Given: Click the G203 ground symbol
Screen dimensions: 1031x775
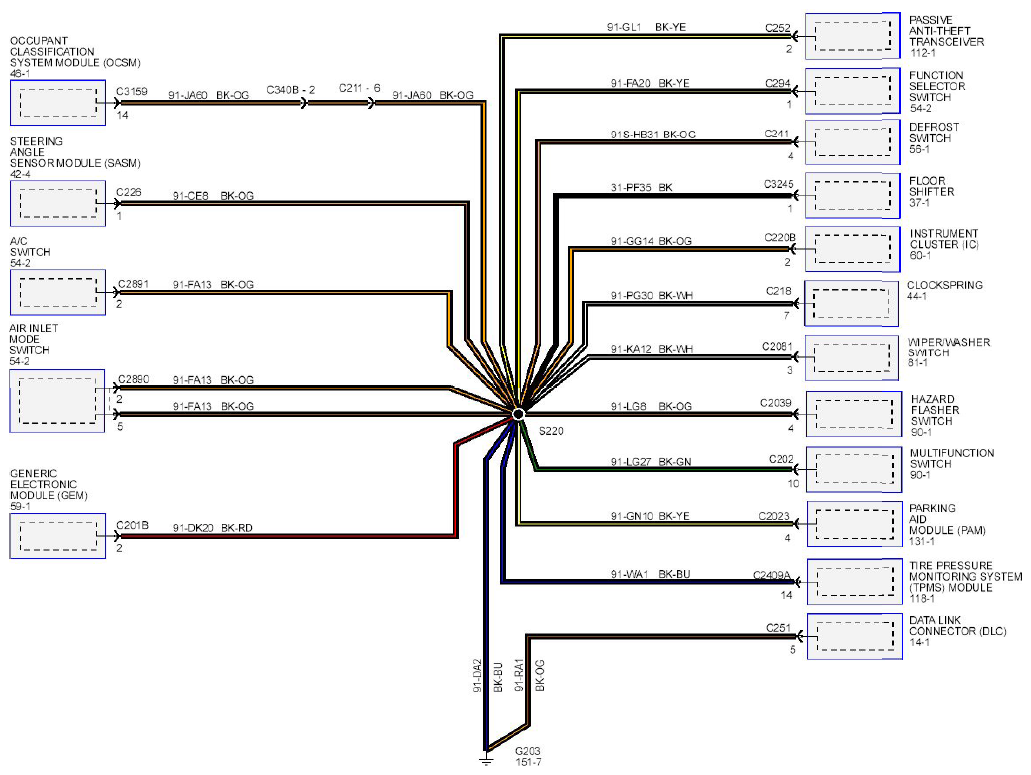Looking at the screenshot, I should tap(486, 759).
